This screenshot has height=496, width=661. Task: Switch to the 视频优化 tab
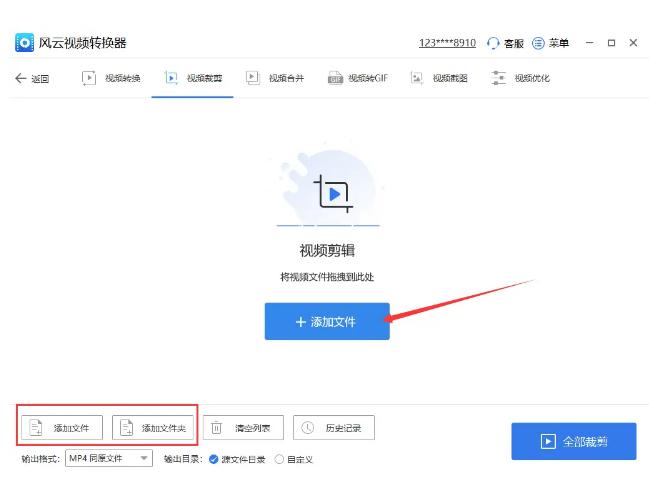pos(520,78)
